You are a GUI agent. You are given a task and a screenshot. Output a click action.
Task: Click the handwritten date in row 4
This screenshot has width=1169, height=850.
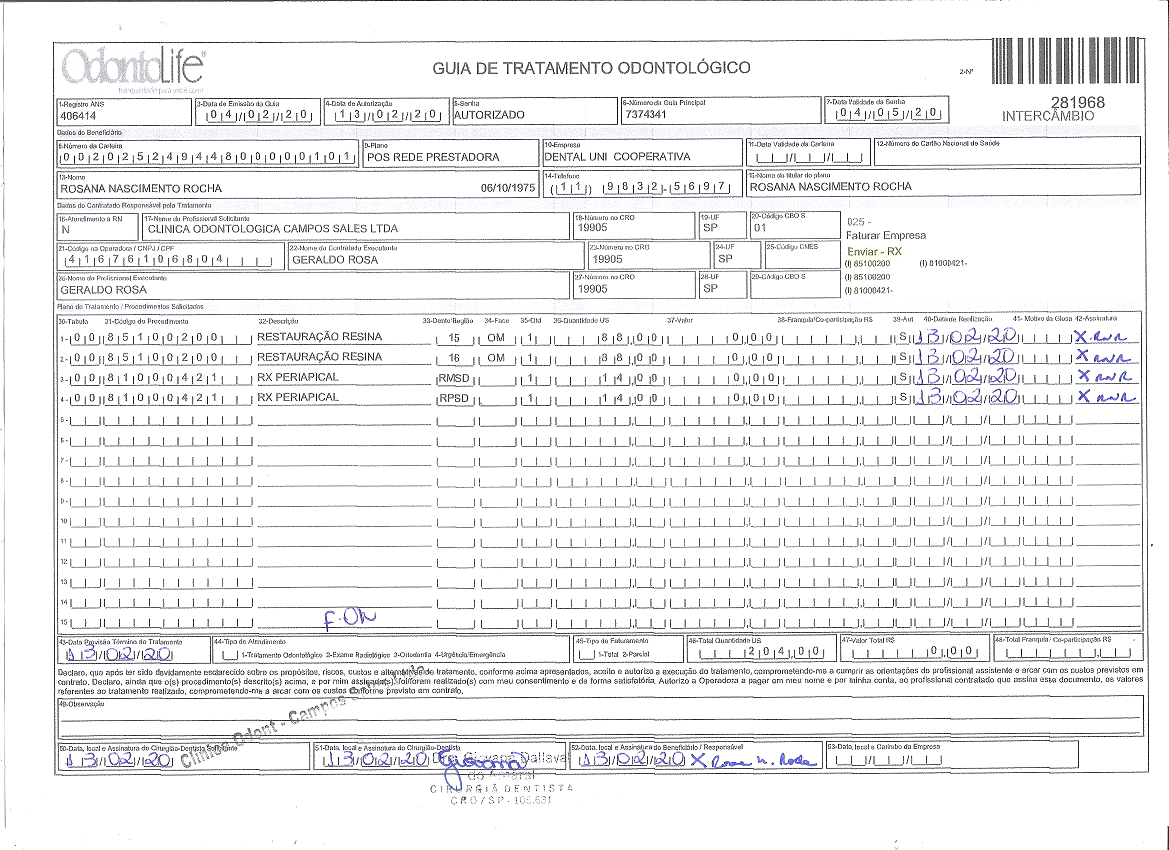pos(967,397)
